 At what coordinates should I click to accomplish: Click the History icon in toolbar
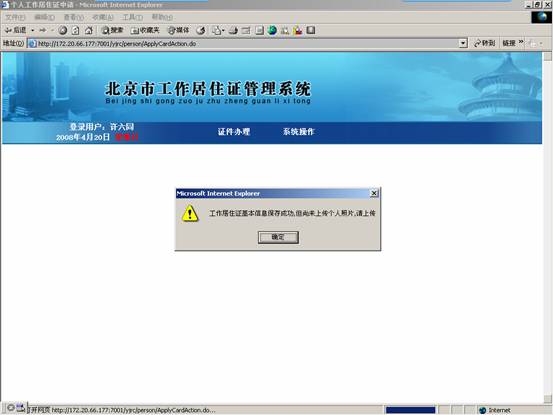point(201,30)
